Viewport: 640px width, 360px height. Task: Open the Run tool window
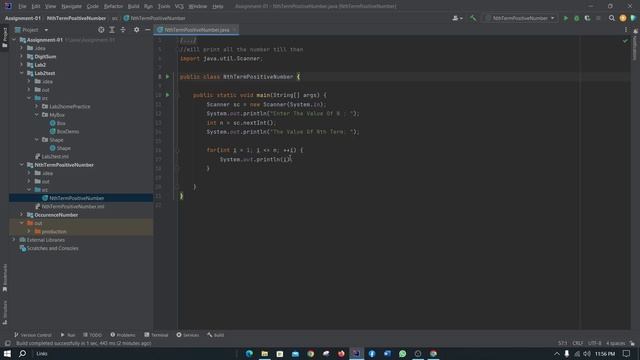(68, 335)
